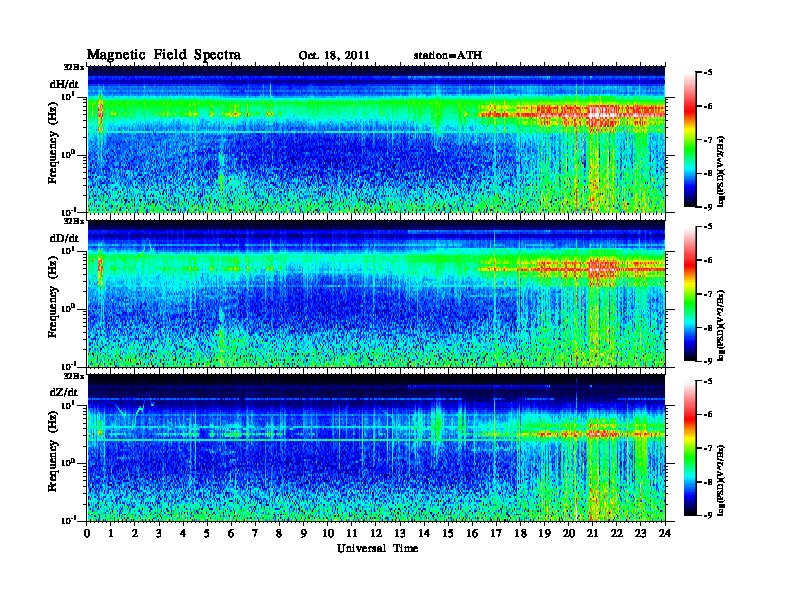Click the hour 9 tick label
This screenshot has height=612, width=792.
coord(303,533)
